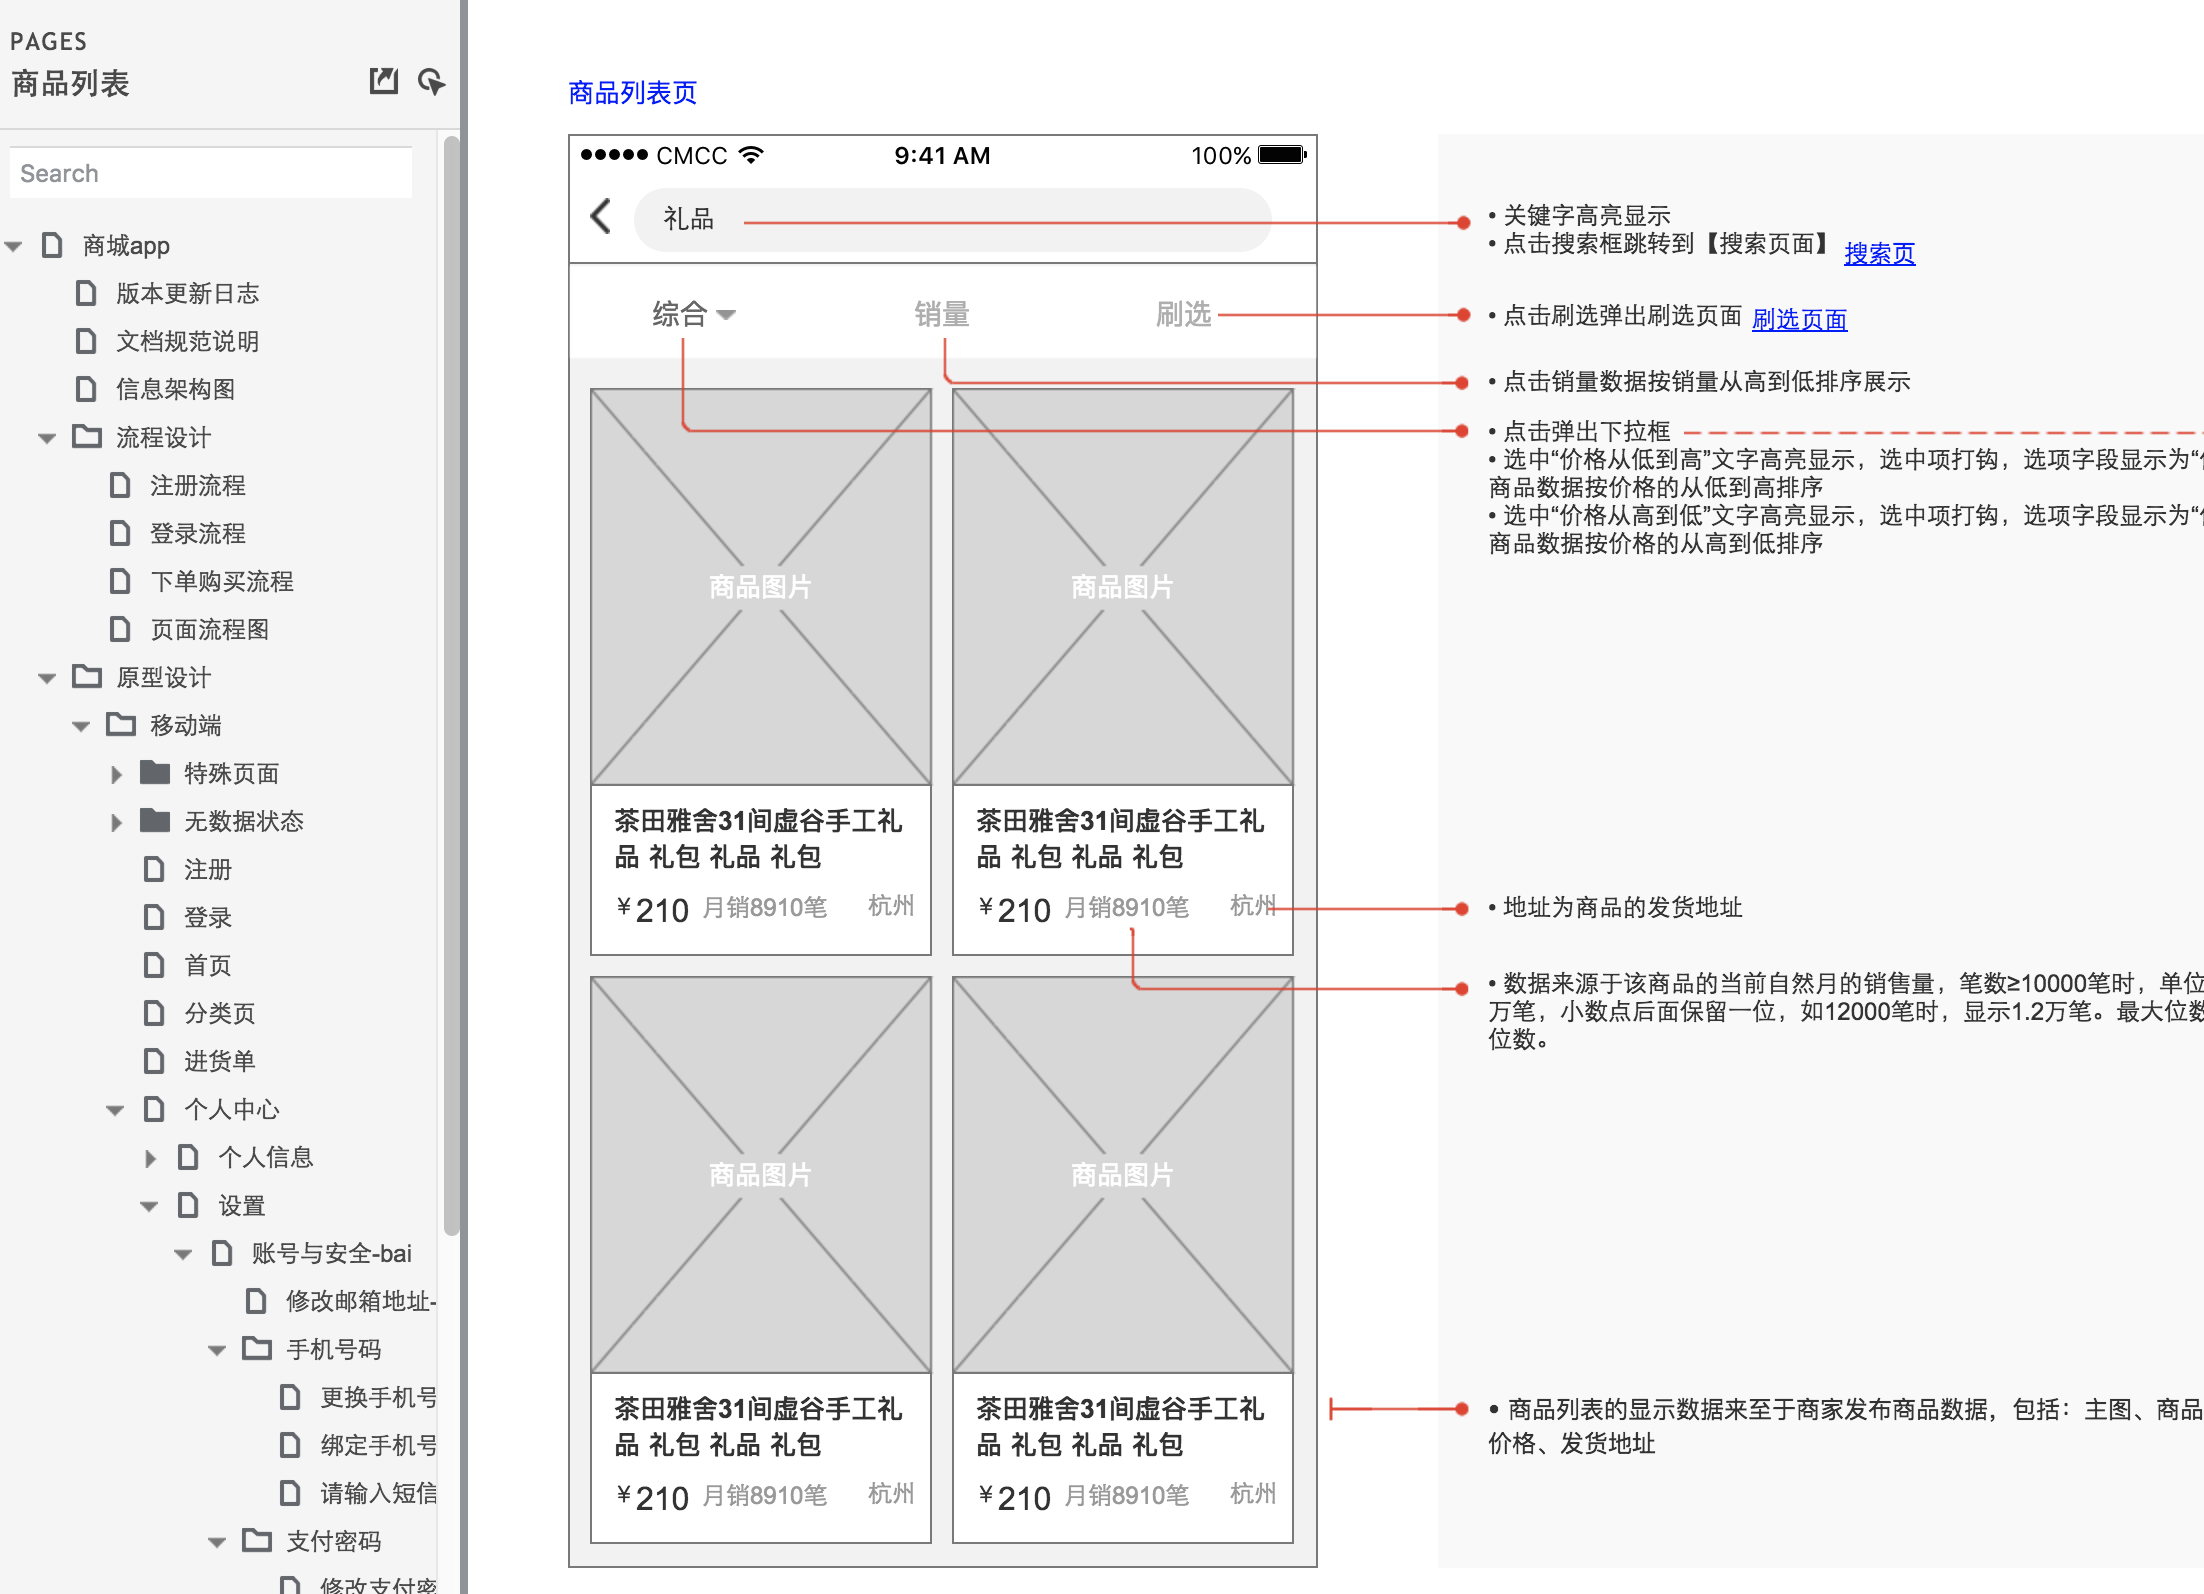Open the 登录流程 page
Viewport: 2204px width, 1594px height.
tap(198, 533)
